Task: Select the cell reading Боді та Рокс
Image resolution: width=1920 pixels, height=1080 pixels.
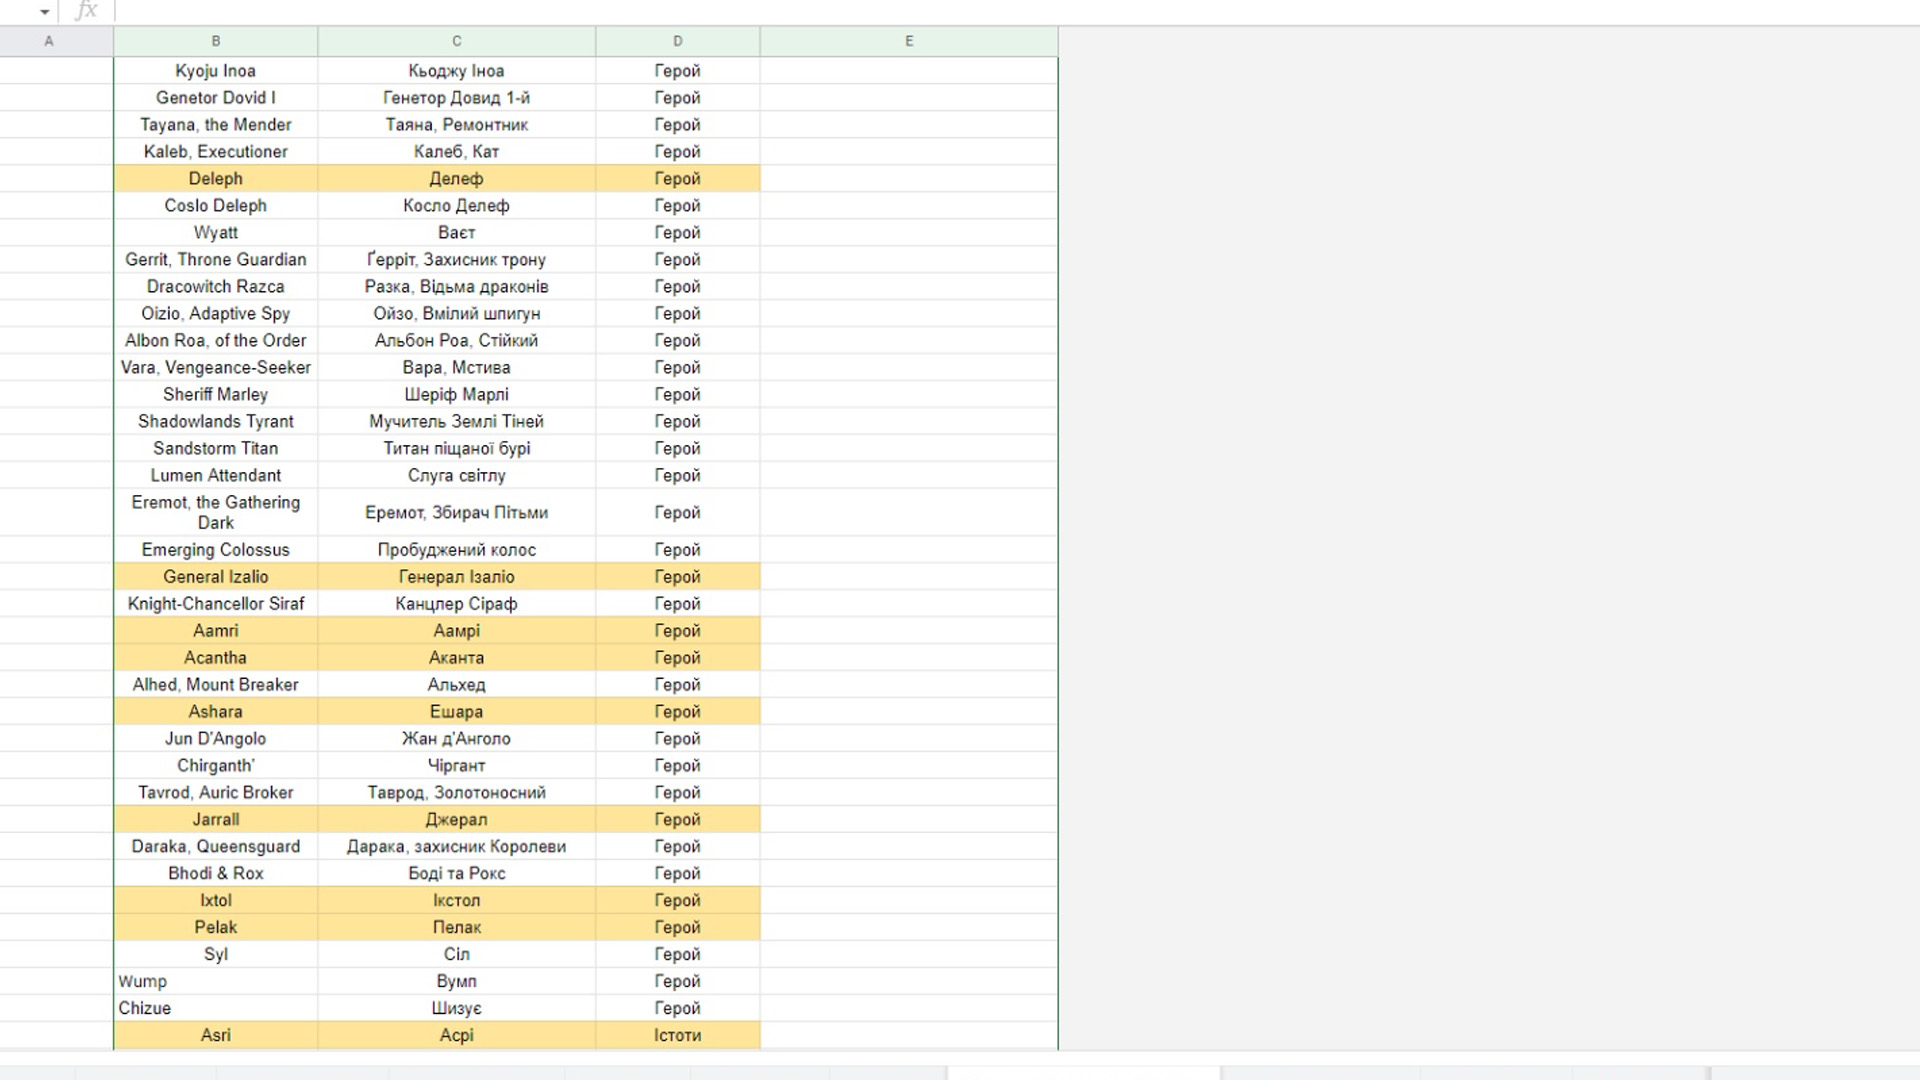Action: 456,874
